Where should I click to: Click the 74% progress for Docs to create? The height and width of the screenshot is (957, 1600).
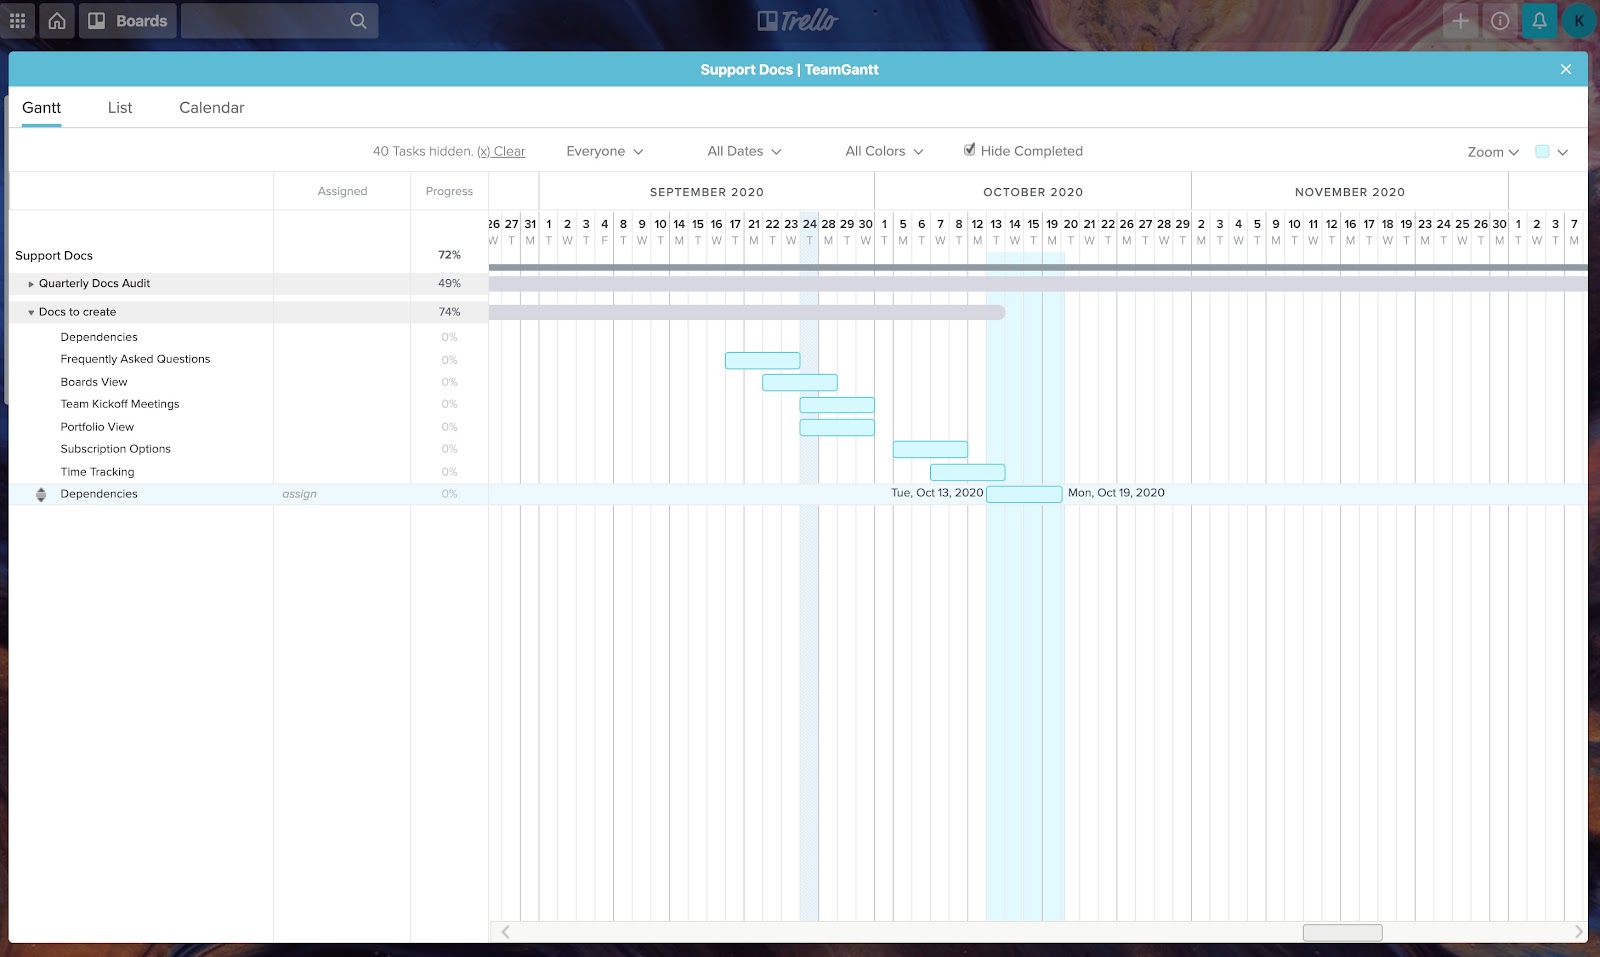(x=449, y=312)
